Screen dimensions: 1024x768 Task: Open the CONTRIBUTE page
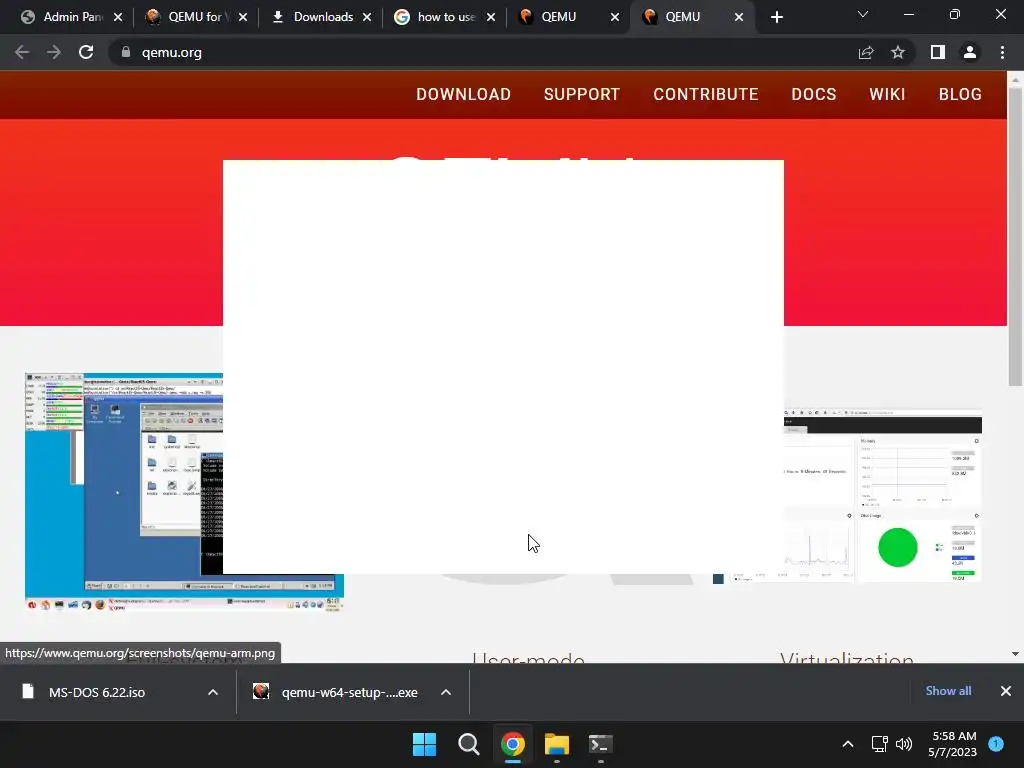tap(706, 94)
